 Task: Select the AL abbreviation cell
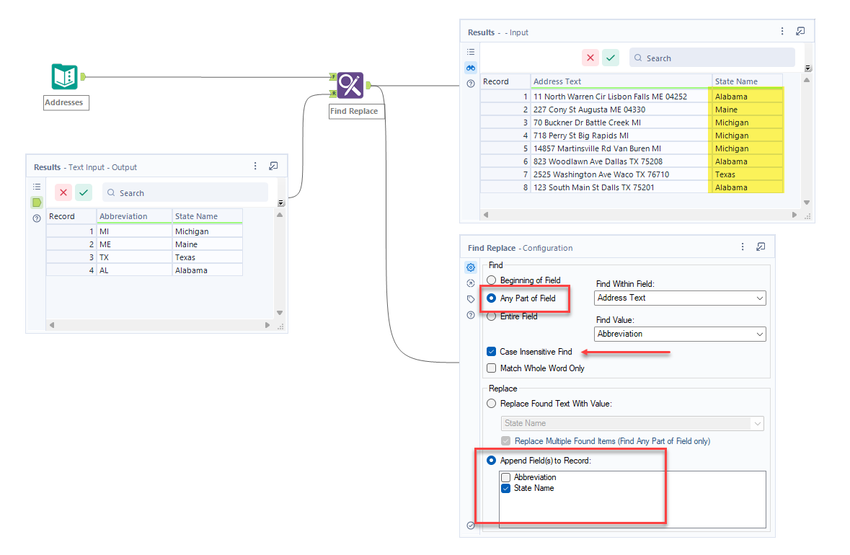coord(134,270)
